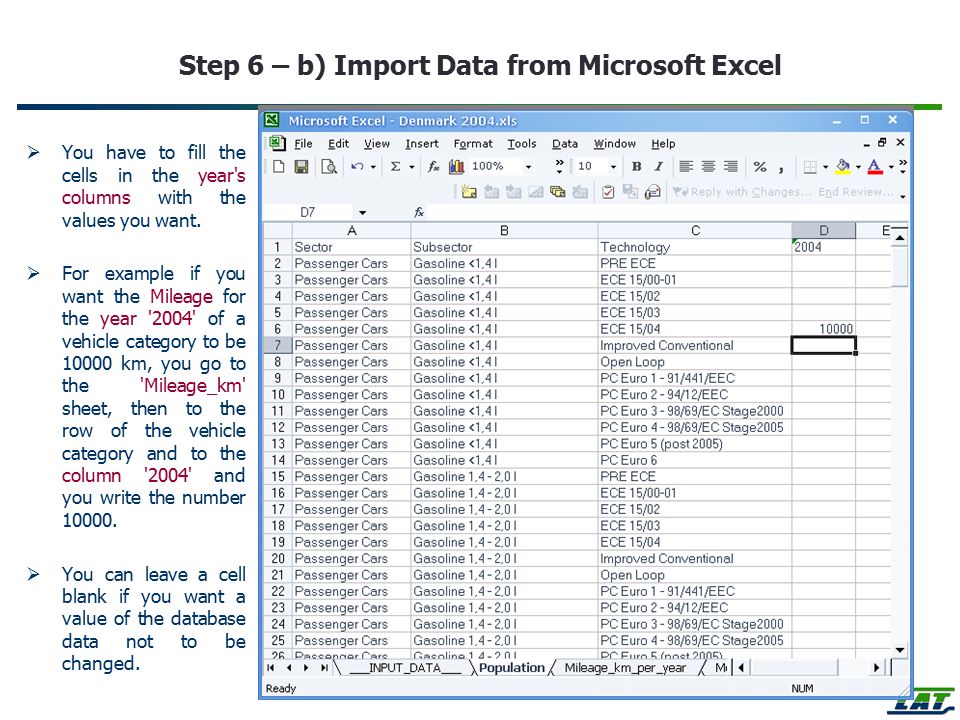Viewport: 960px width, 720px height.
Task: Click the vertical scrollbar down arrow
Action: click(899, 650)
